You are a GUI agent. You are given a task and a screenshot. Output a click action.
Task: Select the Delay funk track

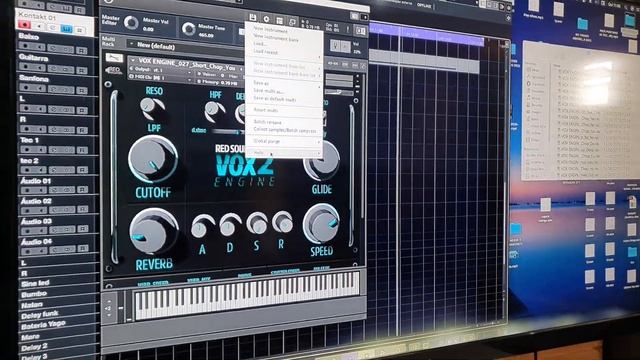(57, 314)
